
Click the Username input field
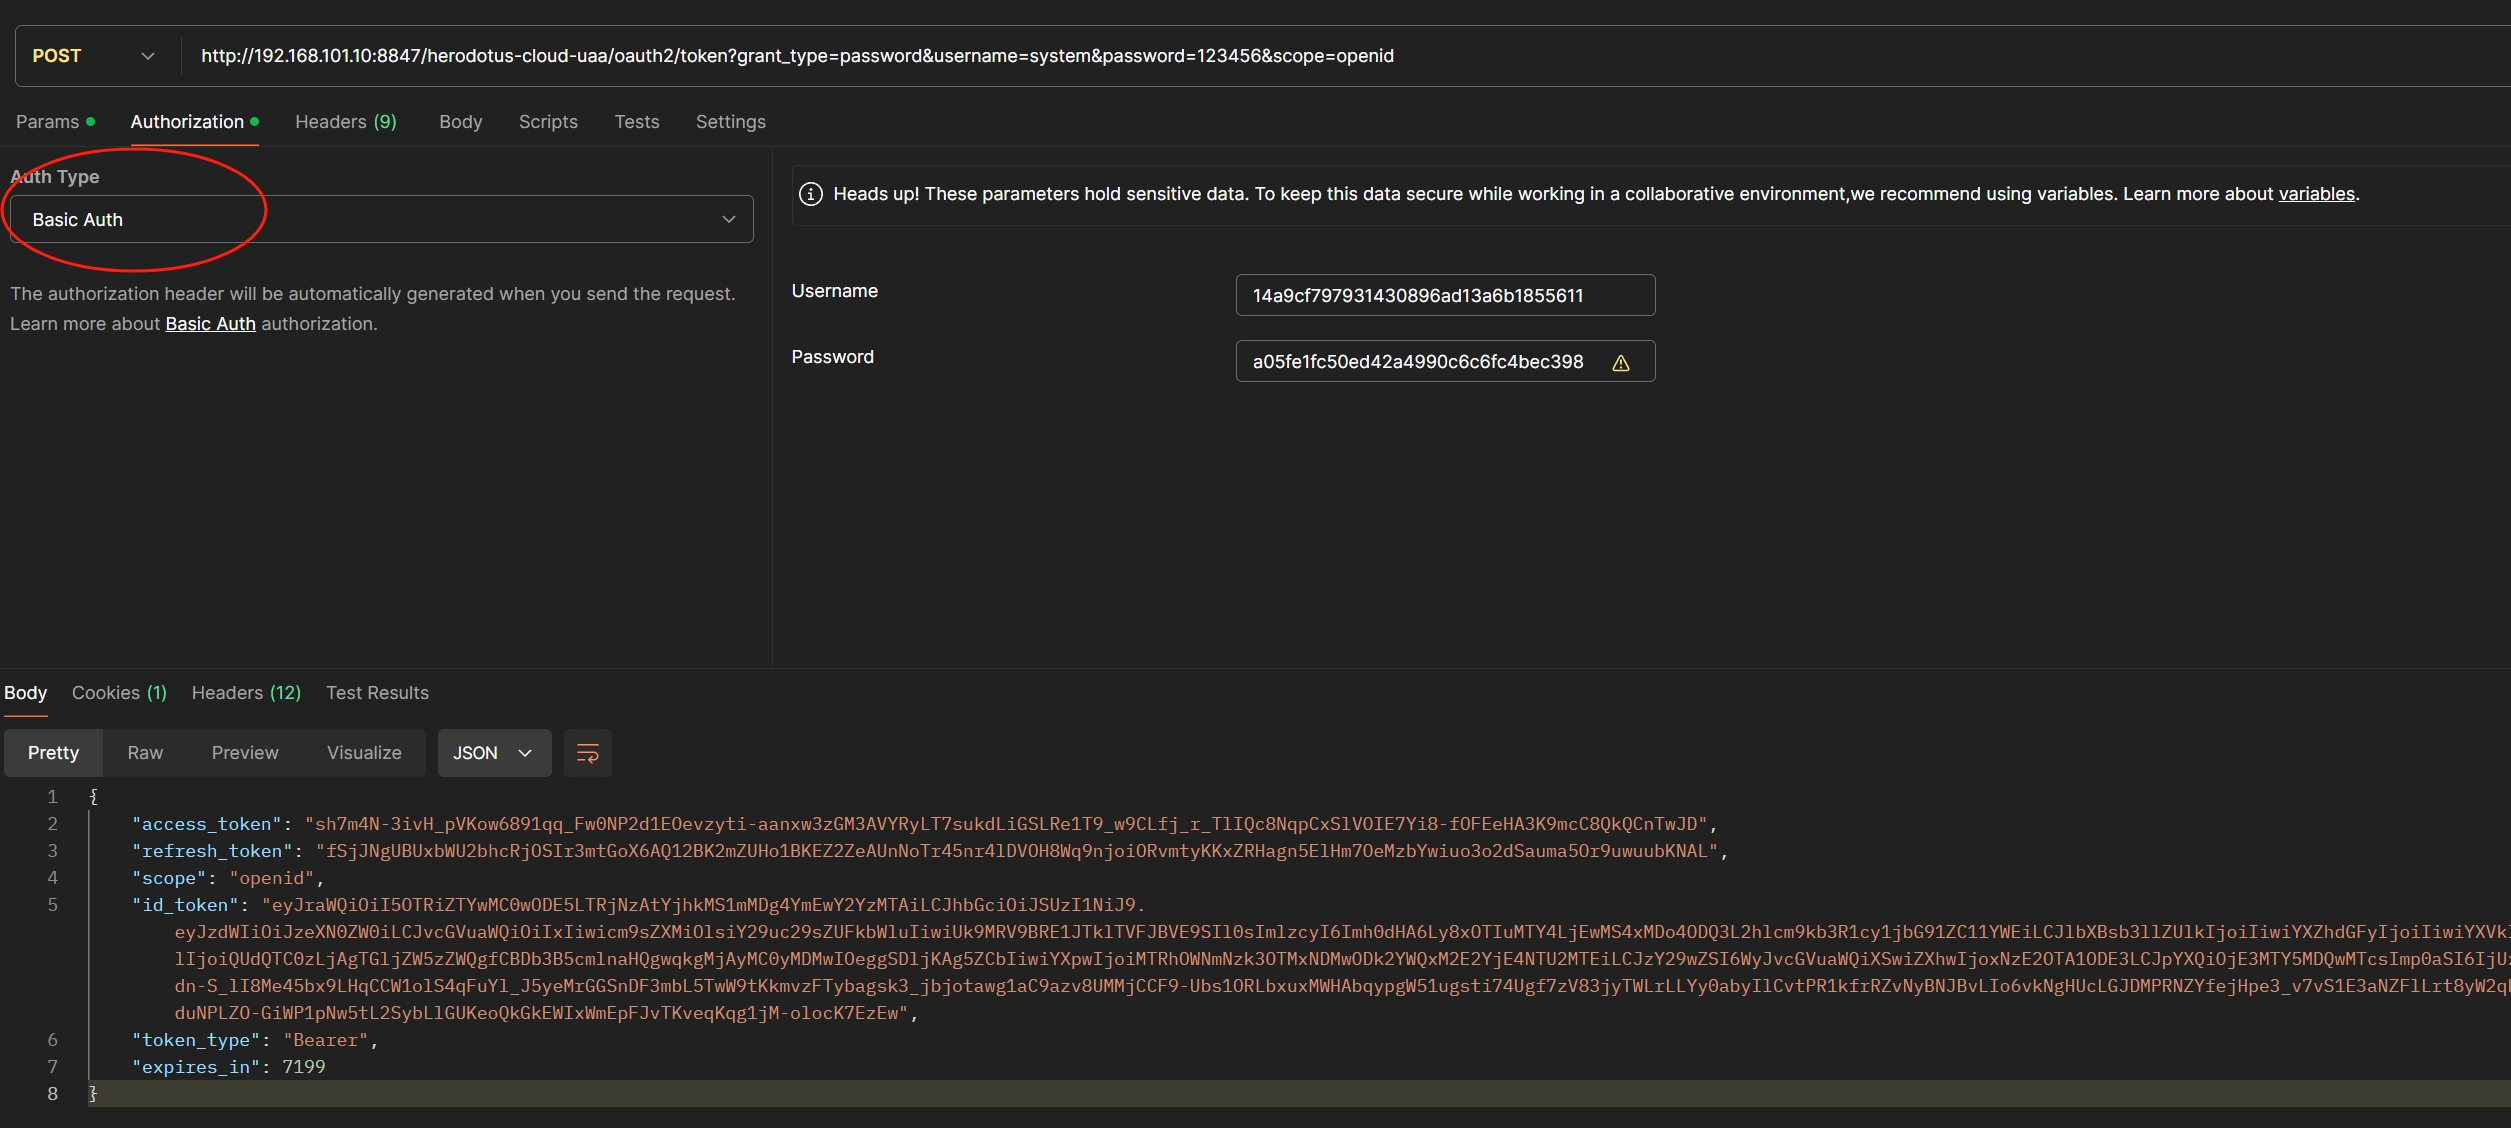coord(1444,296)
